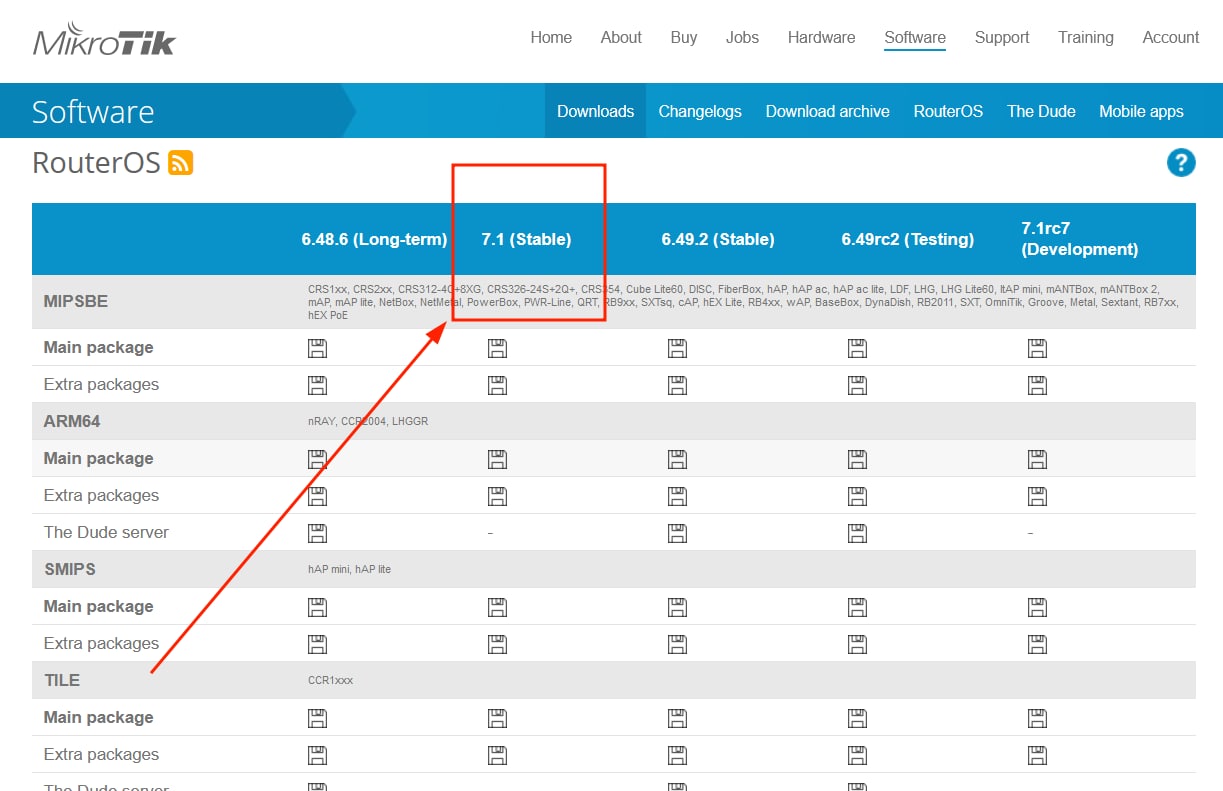Viewport: 1223px width, 791px height.
Task: Switch to the Changelogs tab
Action: tap(700, 111)
